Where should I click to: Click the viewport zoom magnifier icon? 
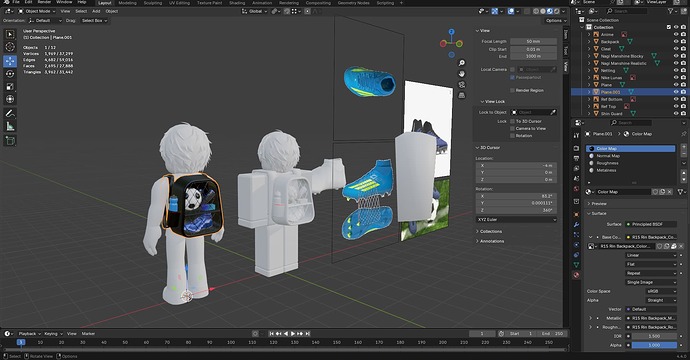pos(462,63)
